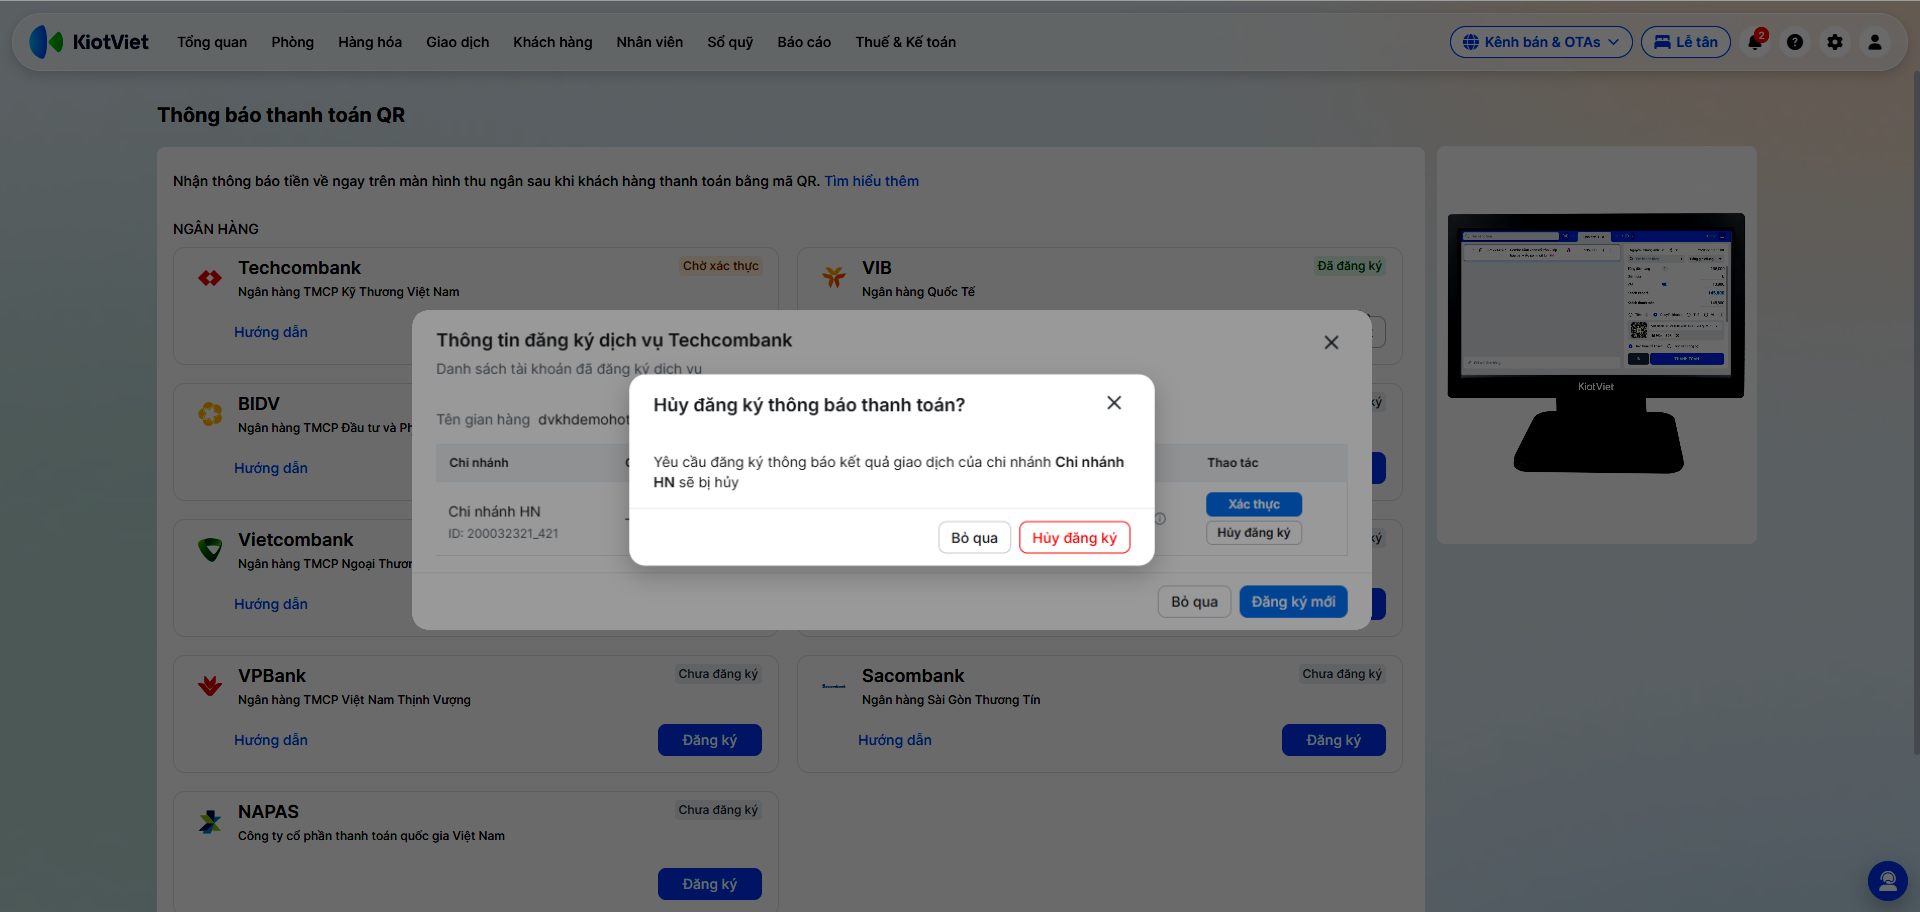Screen dimensions: 1920x912
Task: Click the VPBank logo icon
Action: pos(210,685)
